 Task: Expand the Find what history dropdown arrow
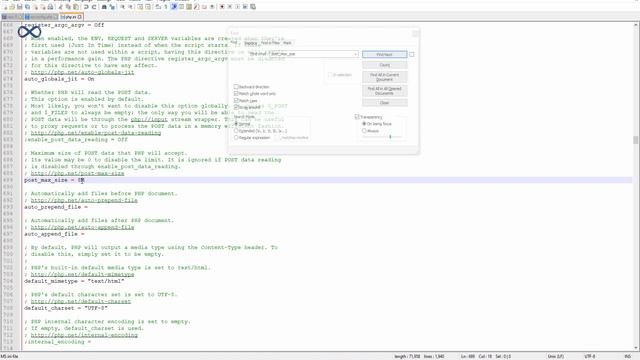355,54
